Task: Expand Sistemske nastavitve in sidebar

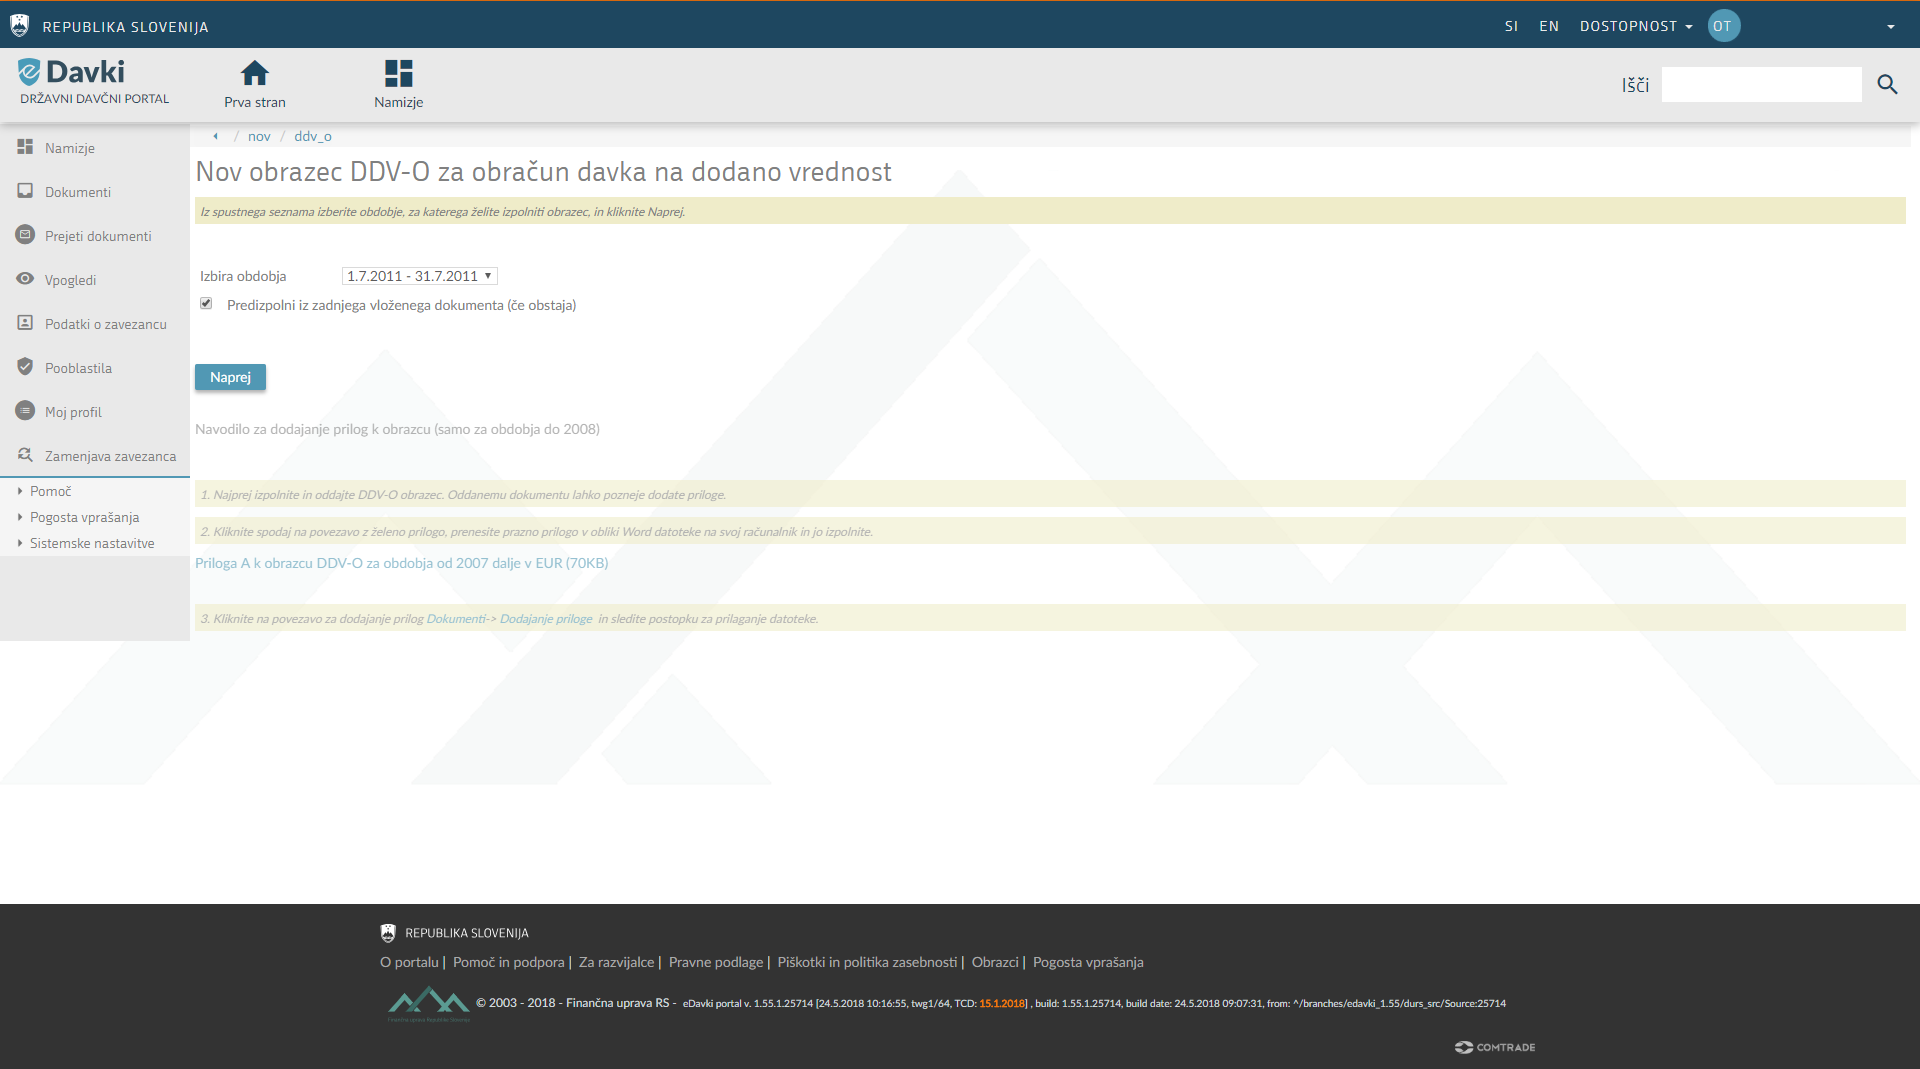Action: 91,543
